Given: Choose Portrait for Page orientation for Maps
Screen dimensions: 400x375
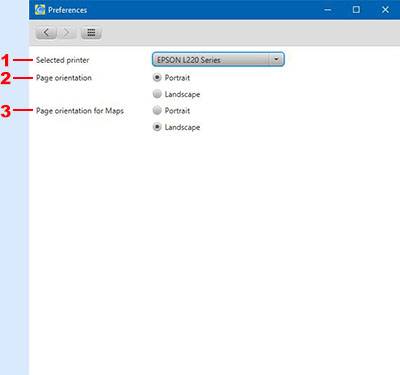Looking at the screenshot, I should tap(157, 110).
